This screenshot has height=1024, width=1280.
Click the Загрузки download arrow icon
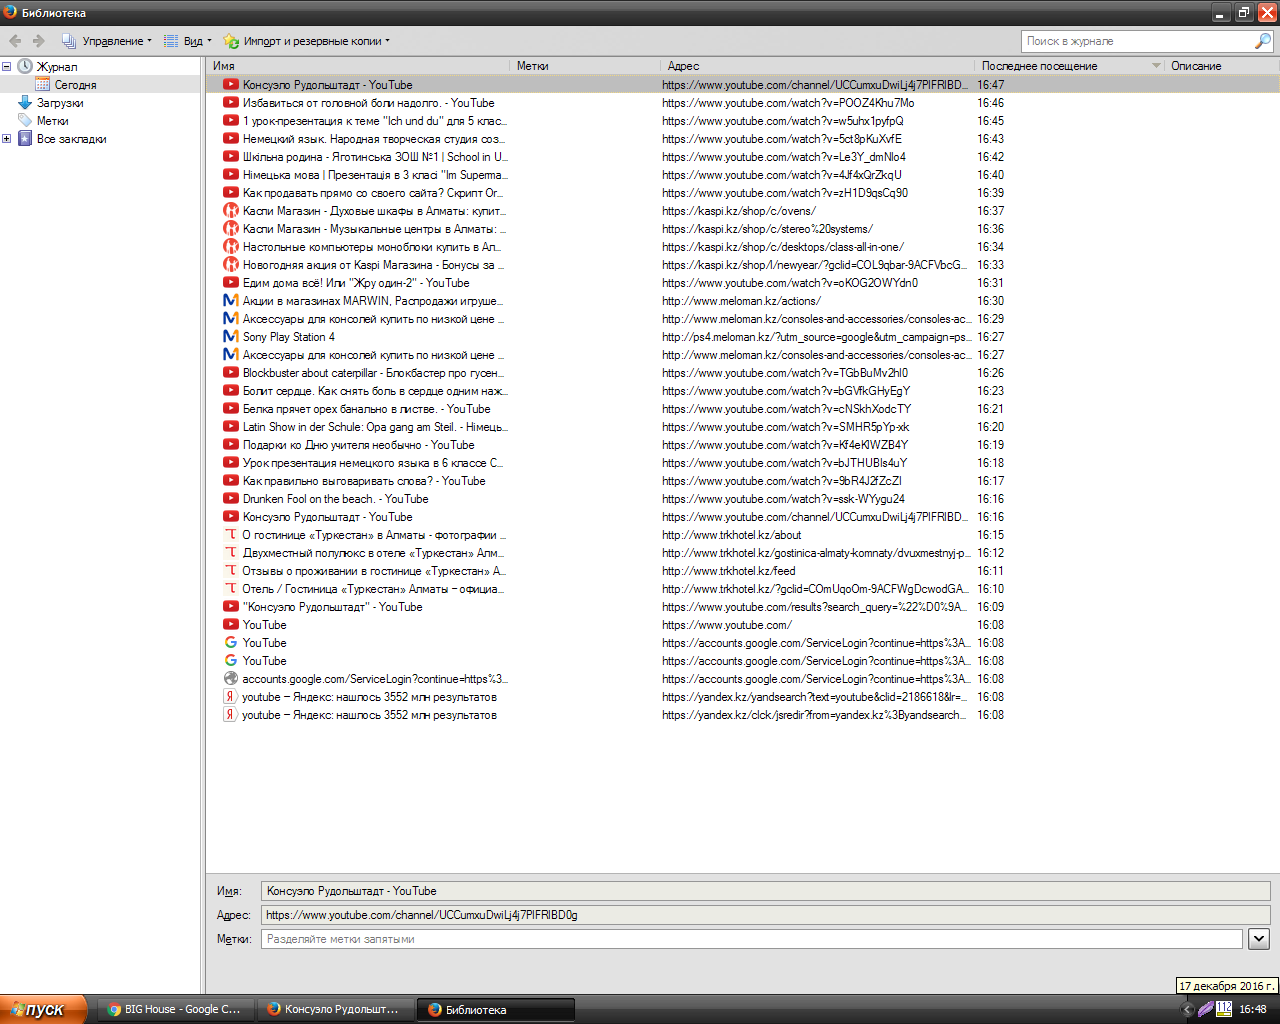coord(25,103)
